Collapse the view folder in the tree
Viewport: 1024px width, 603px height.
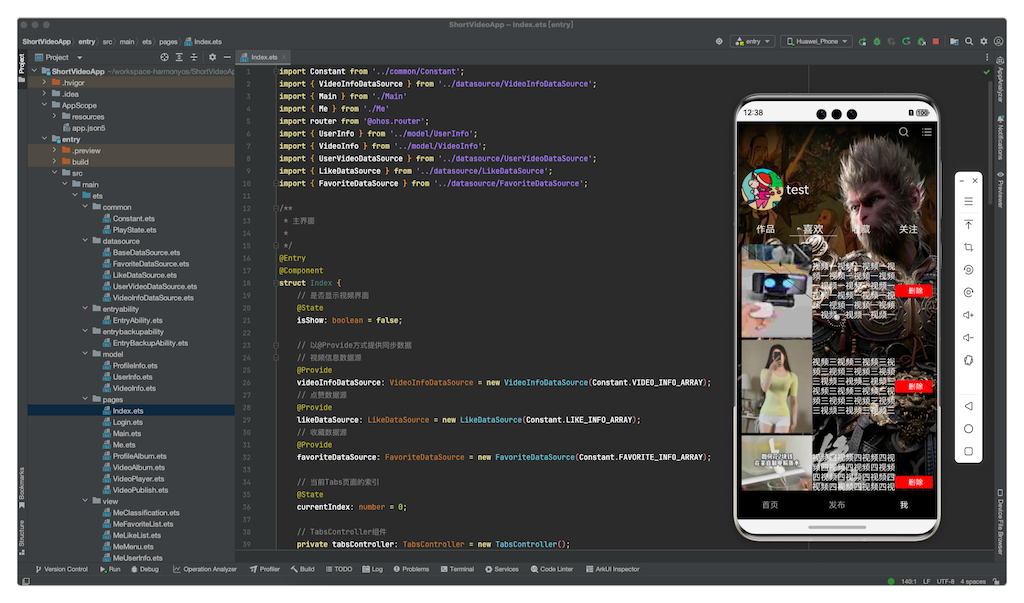[85, 501]
